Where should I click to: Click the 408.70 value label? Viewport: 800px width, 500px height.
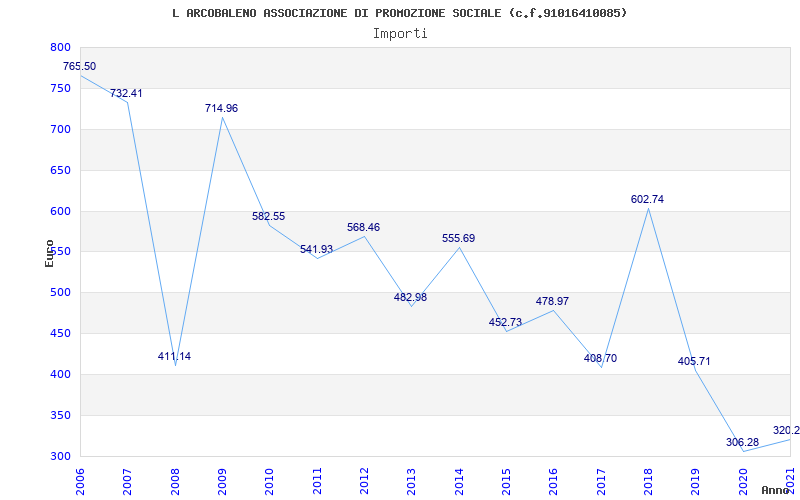click(600, 358)
